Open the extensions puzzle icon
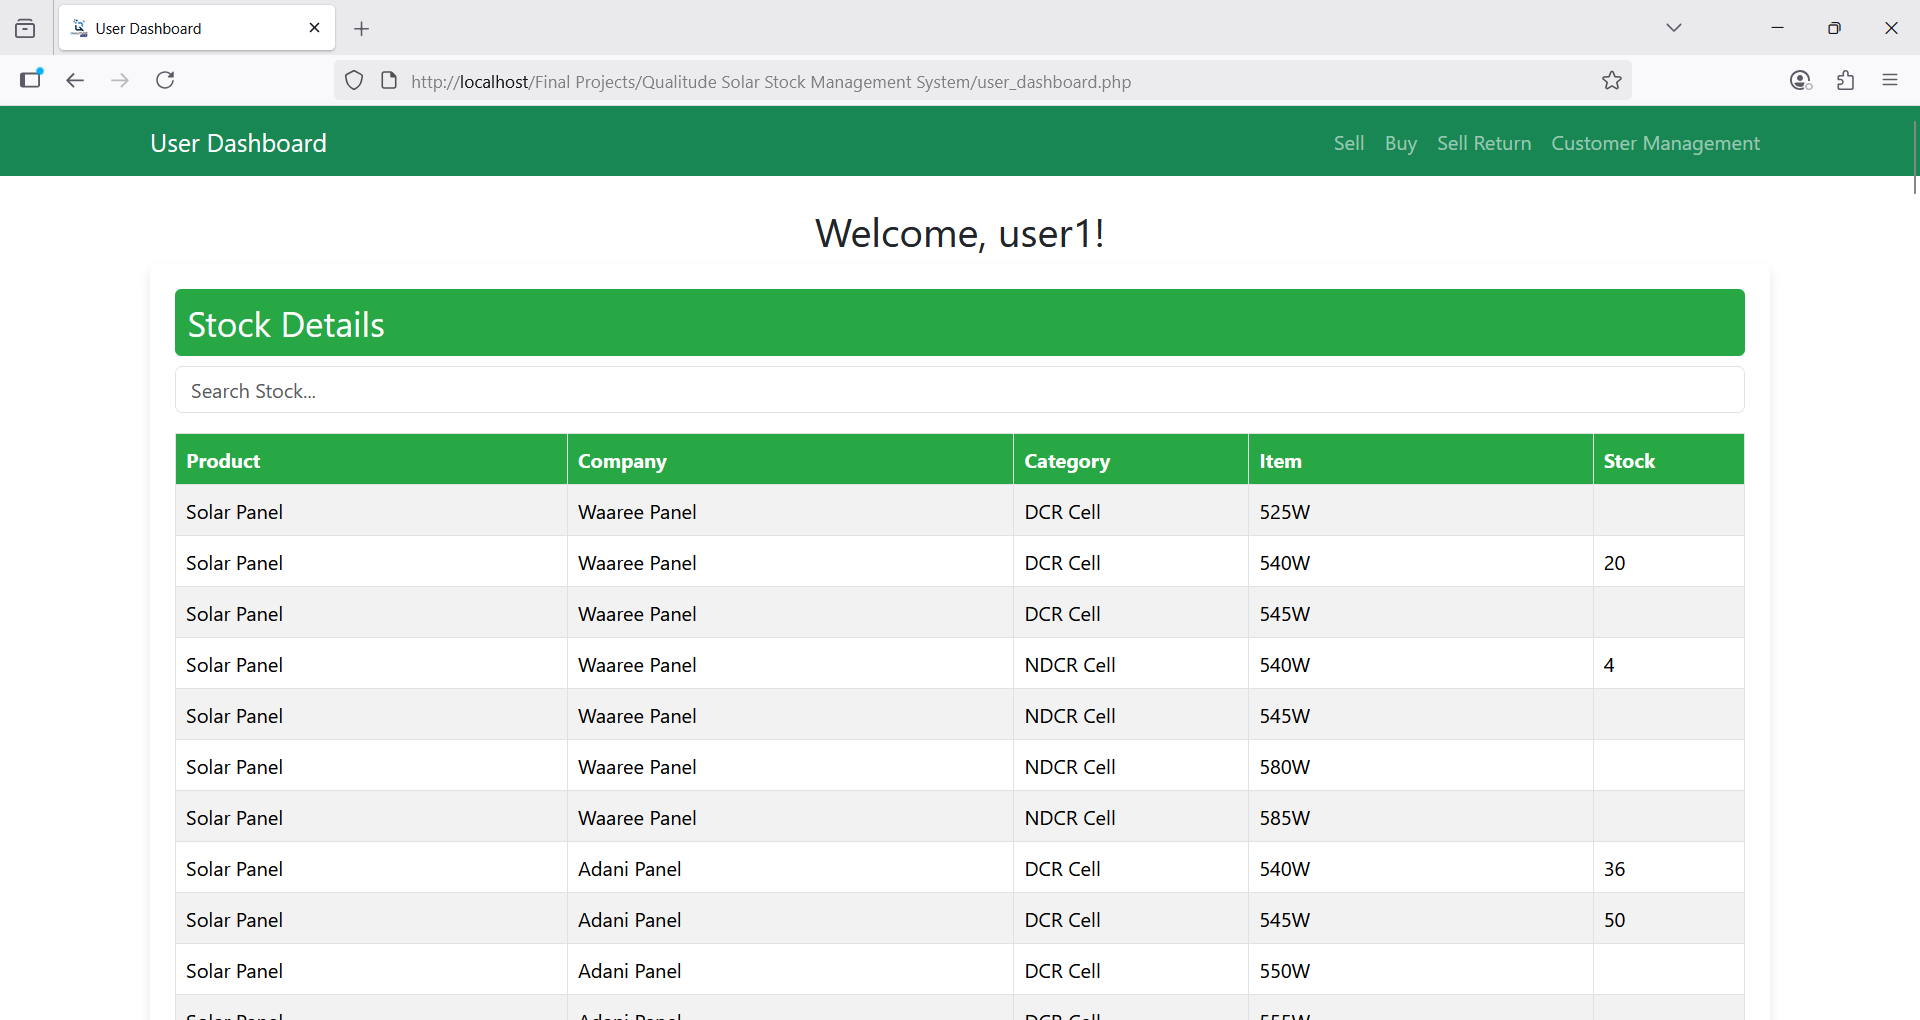The width and height of the screenshot is (1920, 1020). click(1845, 81)
